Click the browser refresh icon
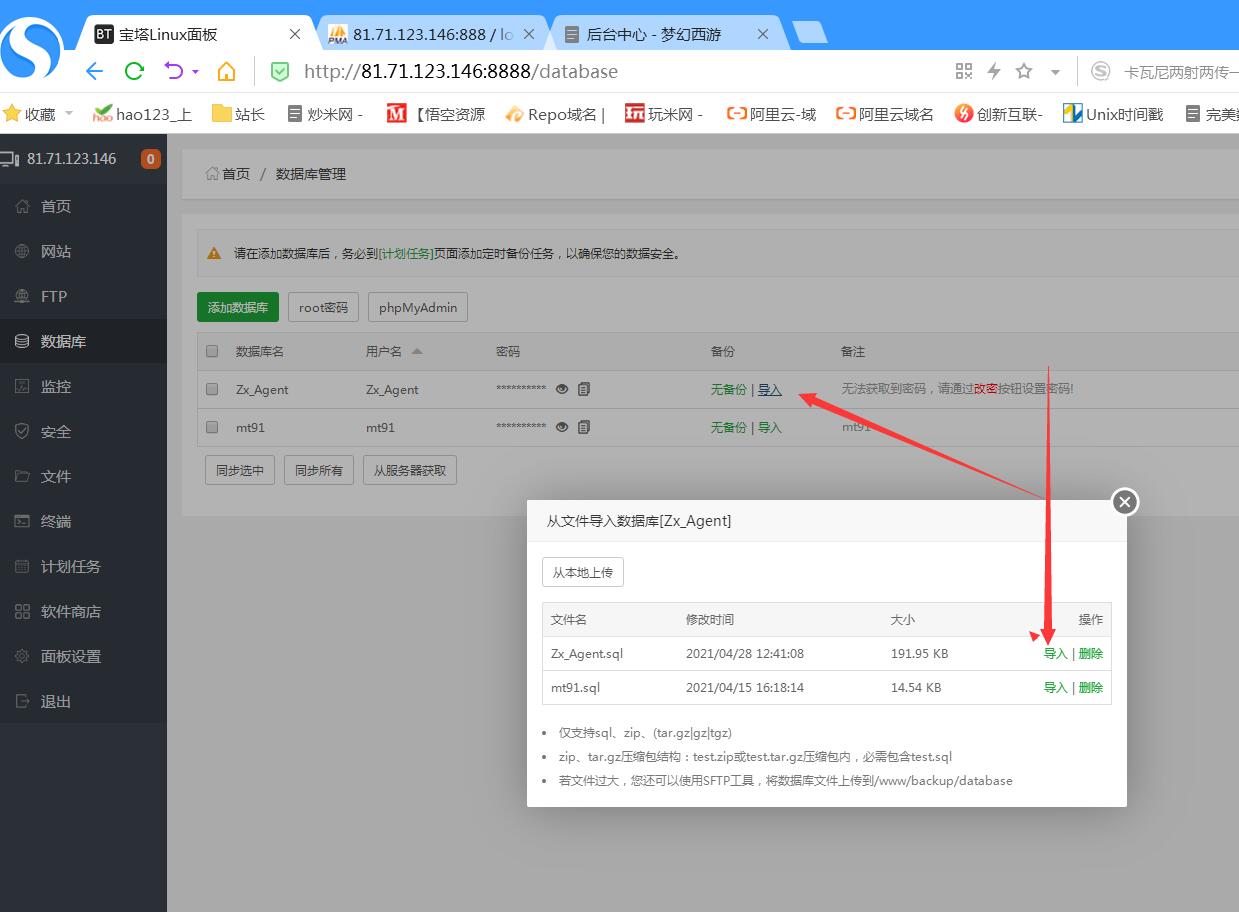The image size is (1239, 912). (134, 71)
